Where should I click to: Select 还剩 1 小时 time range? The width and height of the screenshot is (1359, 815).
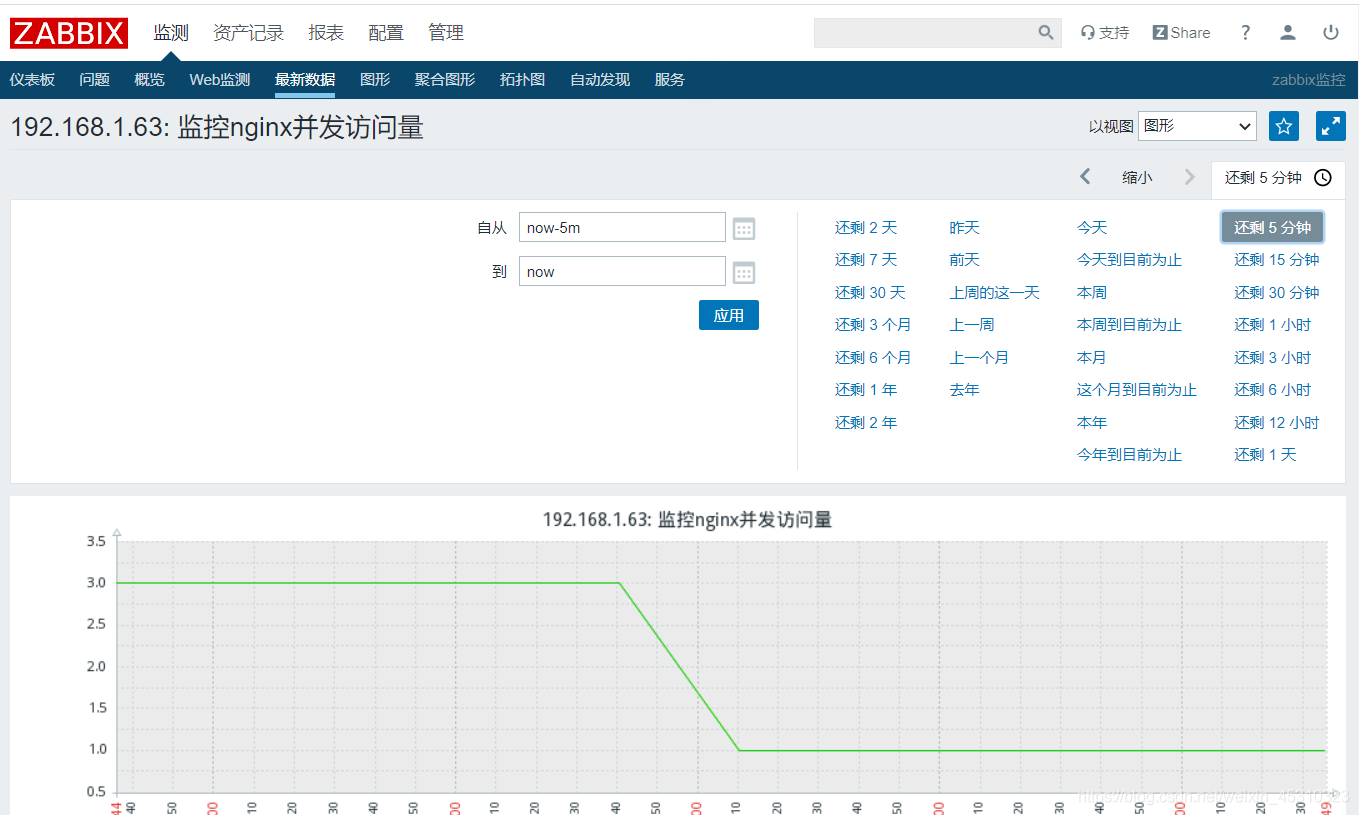coord(1272,325)
